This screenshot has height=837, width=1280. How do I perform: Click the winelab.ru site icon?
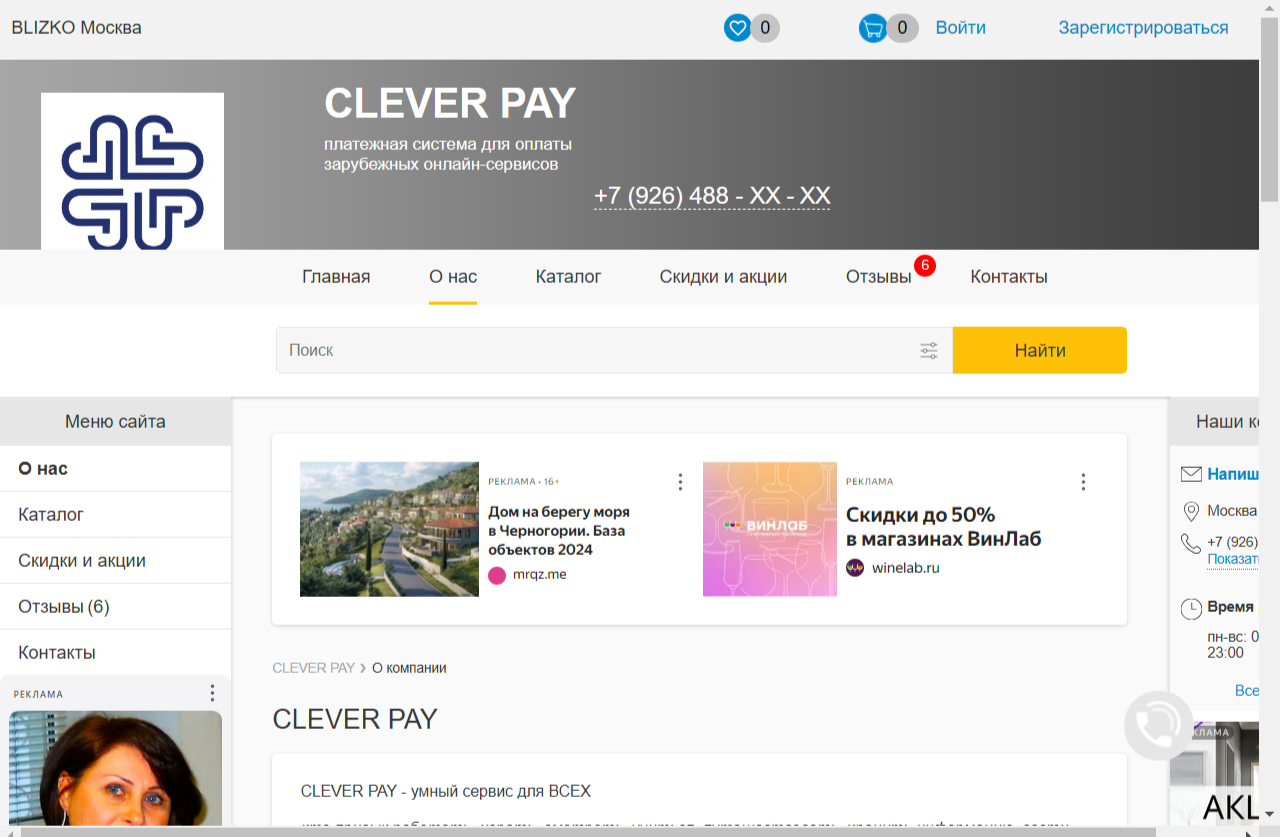point(855,568)
